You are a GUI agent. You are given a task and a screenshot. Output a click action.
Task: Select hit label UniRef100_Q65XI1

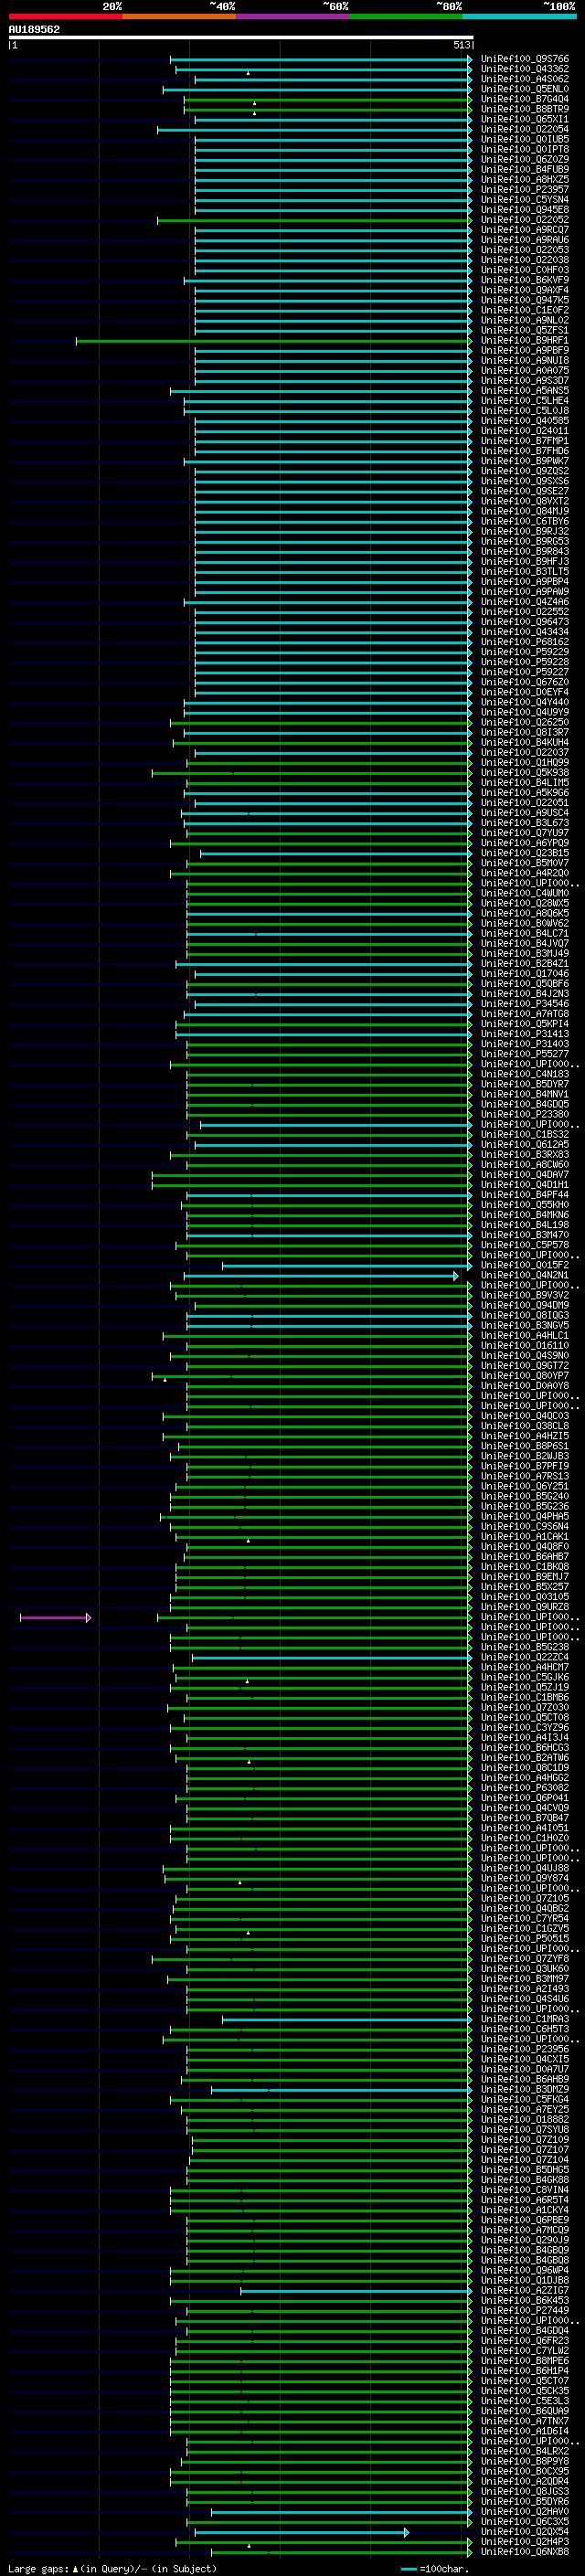(524, 119)
